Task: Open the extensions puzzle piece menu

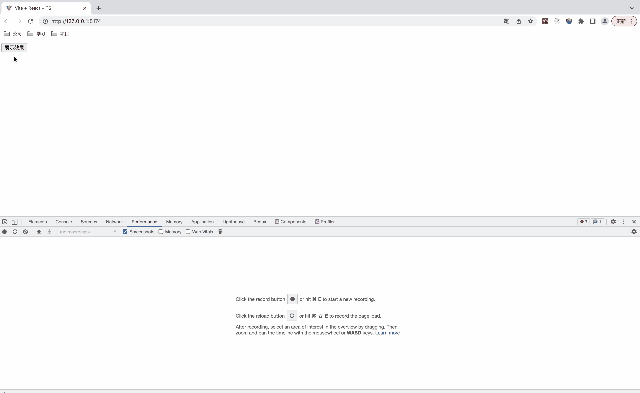Action: 581,21
